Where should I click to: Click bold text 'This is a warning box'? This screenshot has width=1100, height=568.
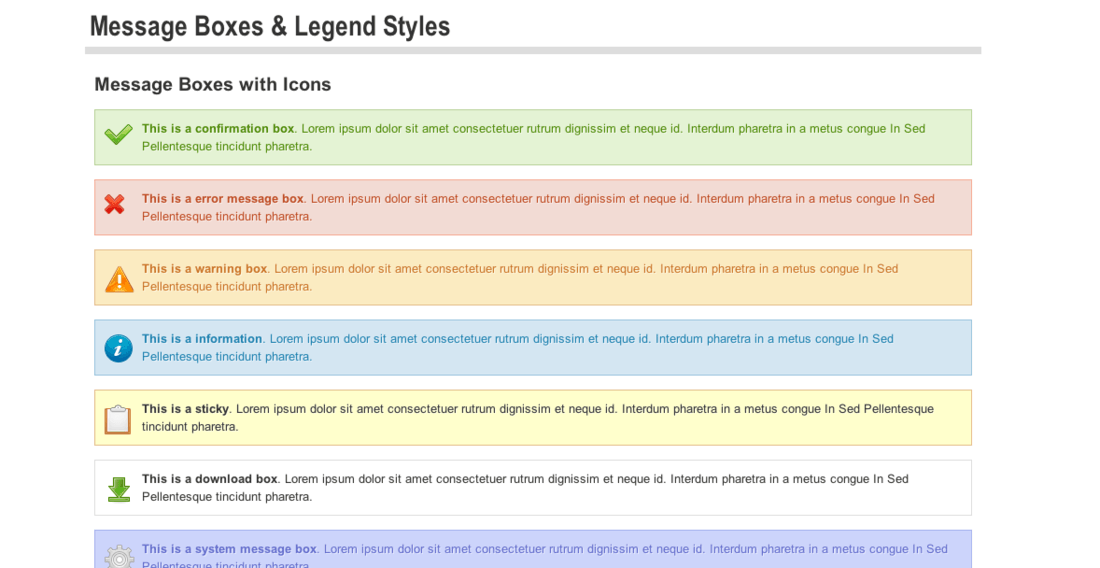coord(204,269)
